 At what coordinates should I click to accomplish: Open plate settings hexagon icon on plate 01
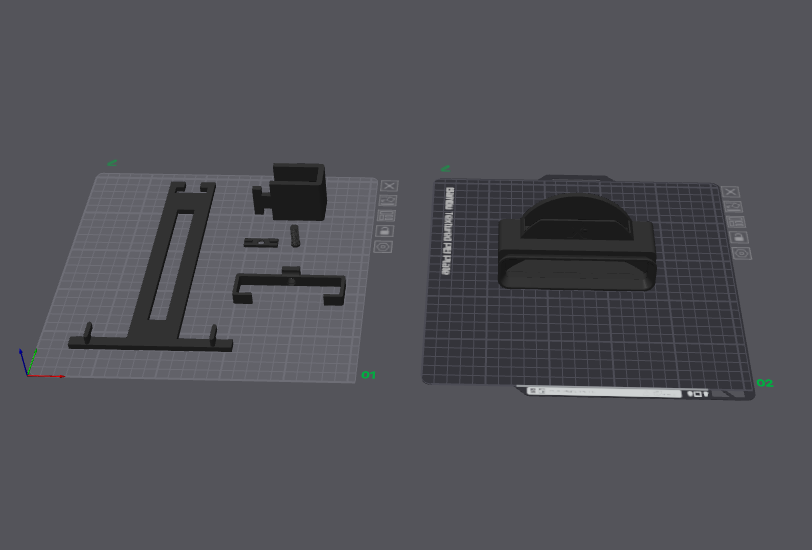[383, 247]
